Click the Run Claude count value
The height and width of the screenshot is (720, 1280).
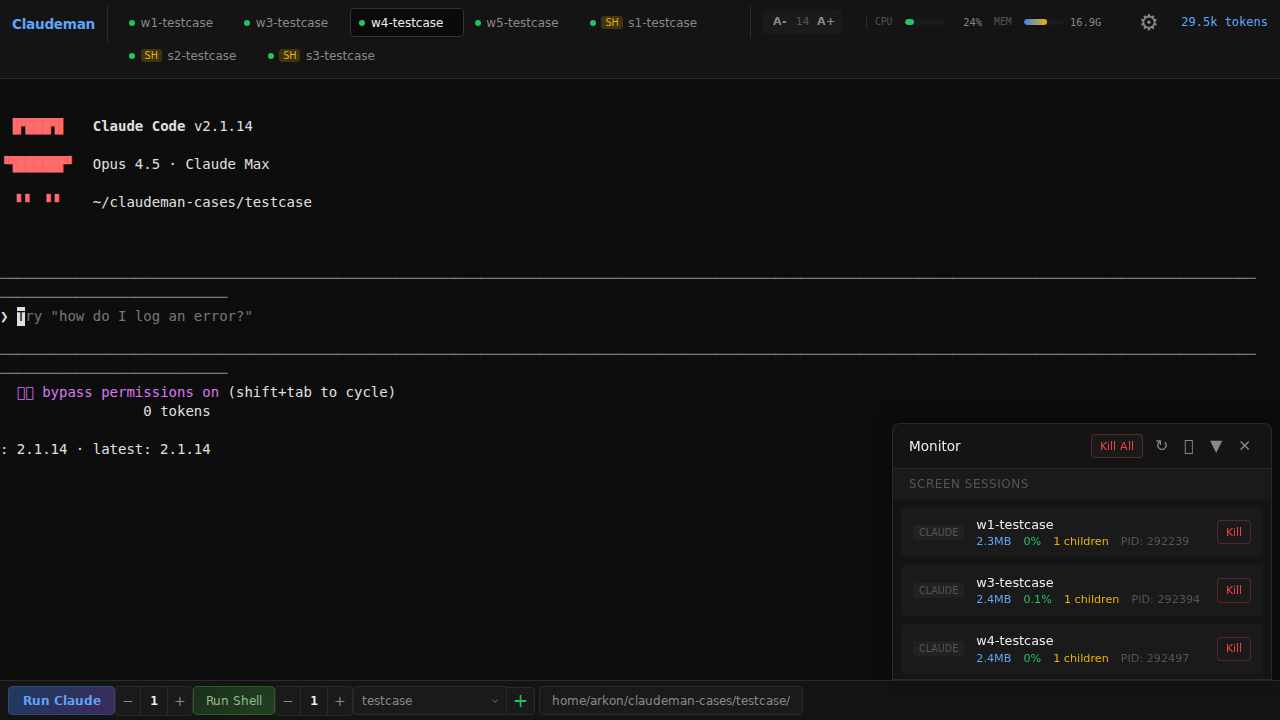(154, 701)
